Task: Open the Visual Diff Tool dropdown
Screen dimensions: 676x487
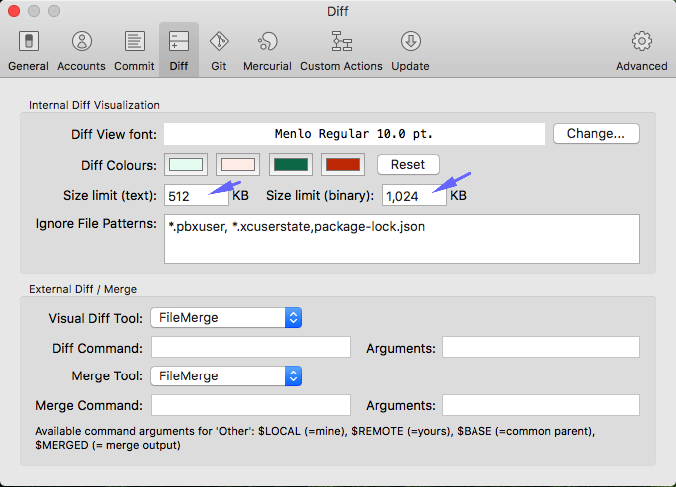Action: 226,318
